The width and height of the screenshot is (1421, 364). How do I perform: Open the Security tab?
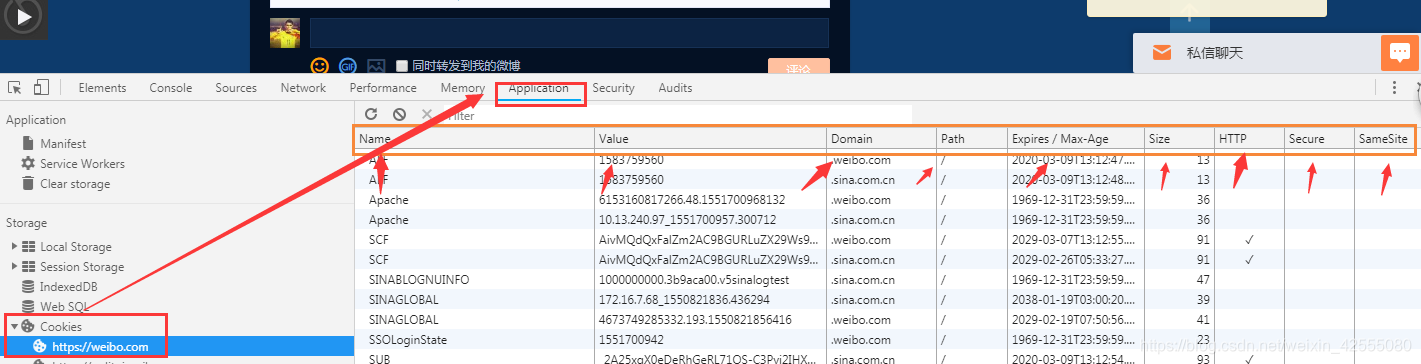[613, 88]
